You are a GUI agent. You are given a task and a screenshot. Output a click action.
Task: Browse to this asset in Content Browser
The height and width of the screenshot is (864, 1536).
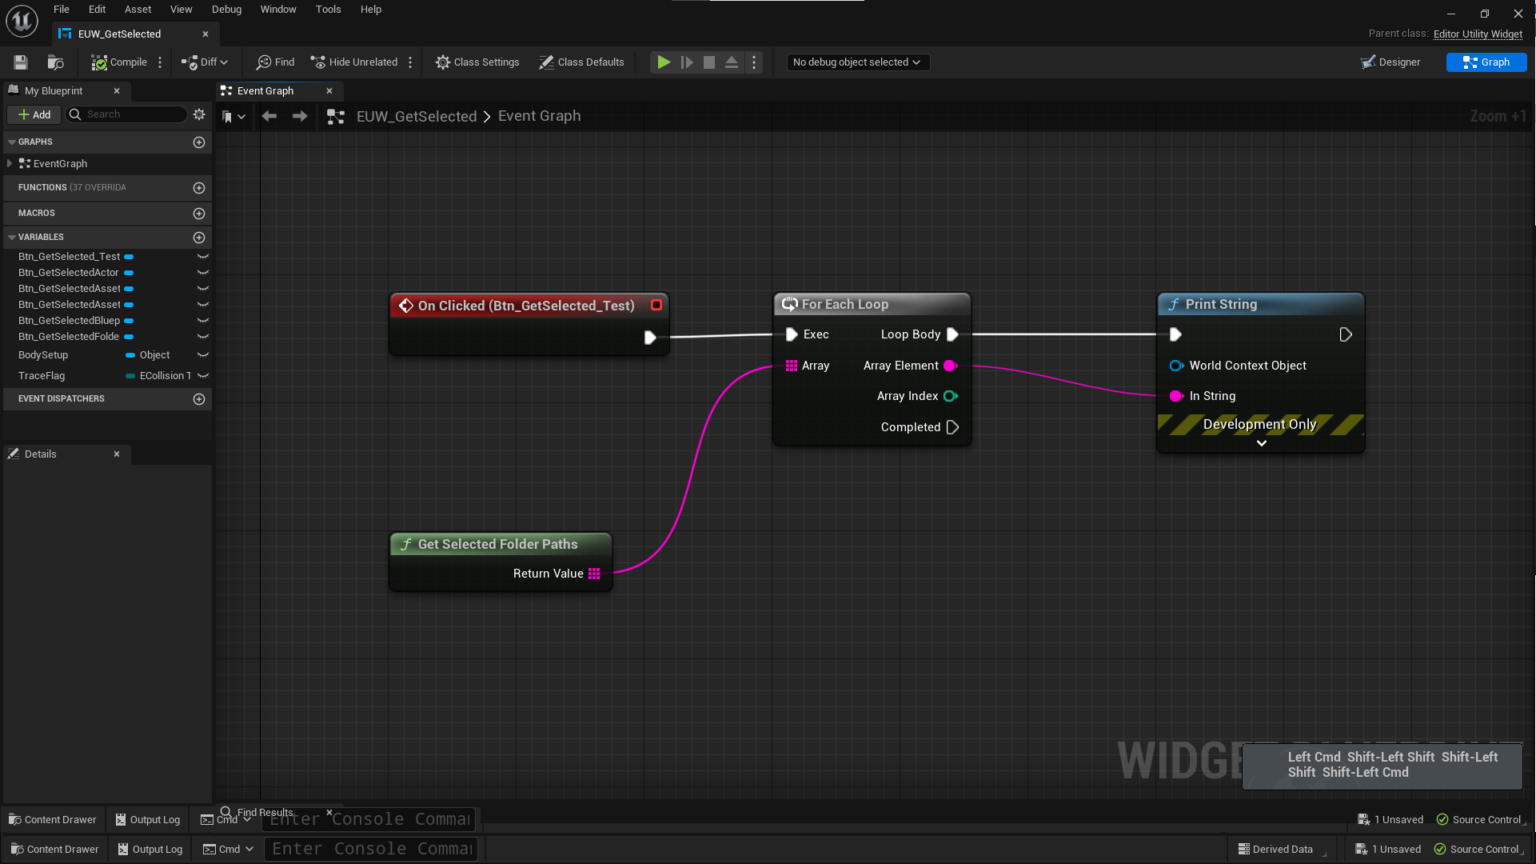coord(56,62)
